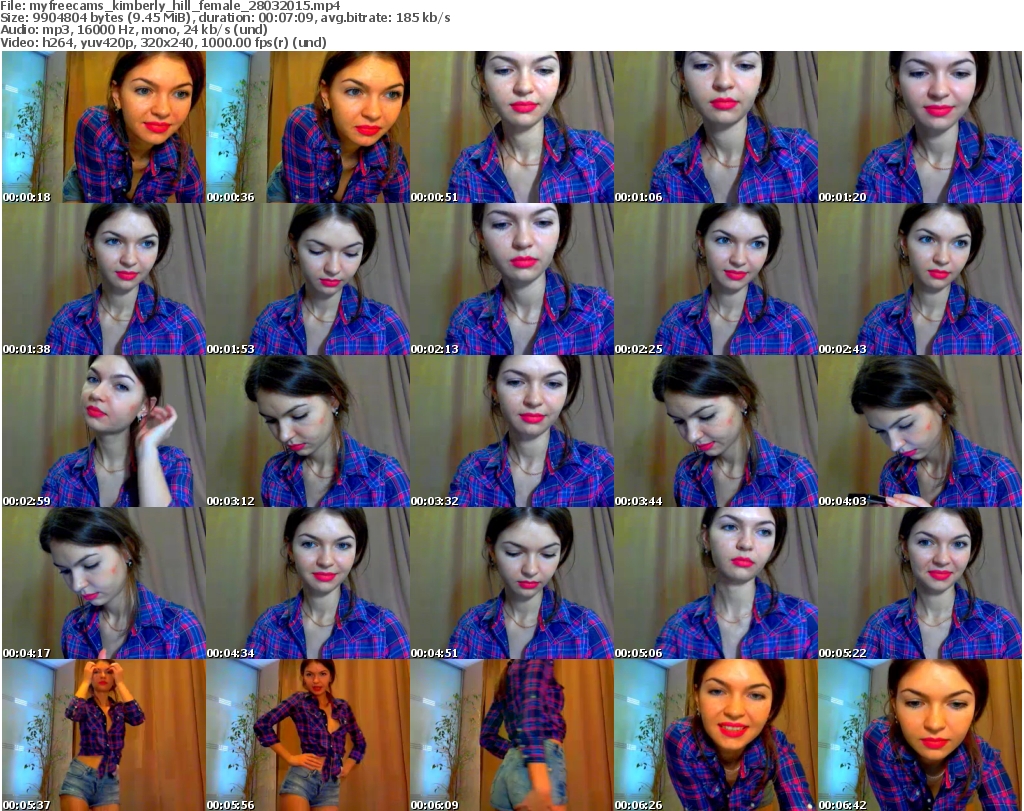Click the 'avg.bitrate: 185 kb/s' text

click(385, 18)
